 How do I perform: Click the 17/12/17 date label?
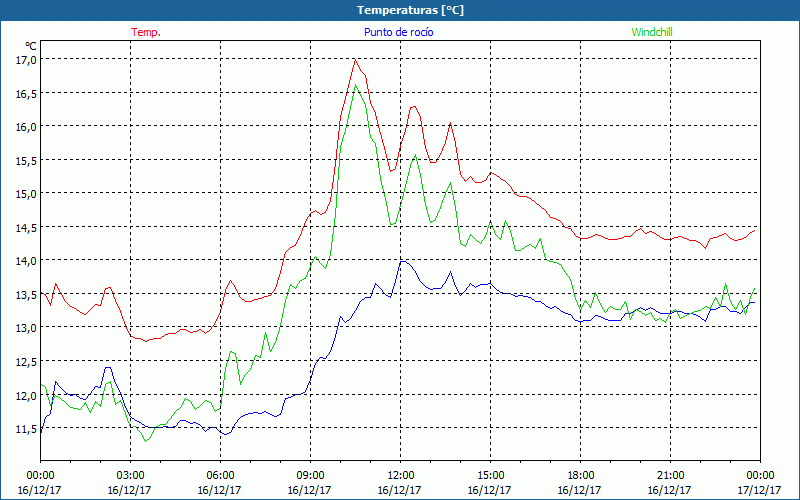[760, 490]
